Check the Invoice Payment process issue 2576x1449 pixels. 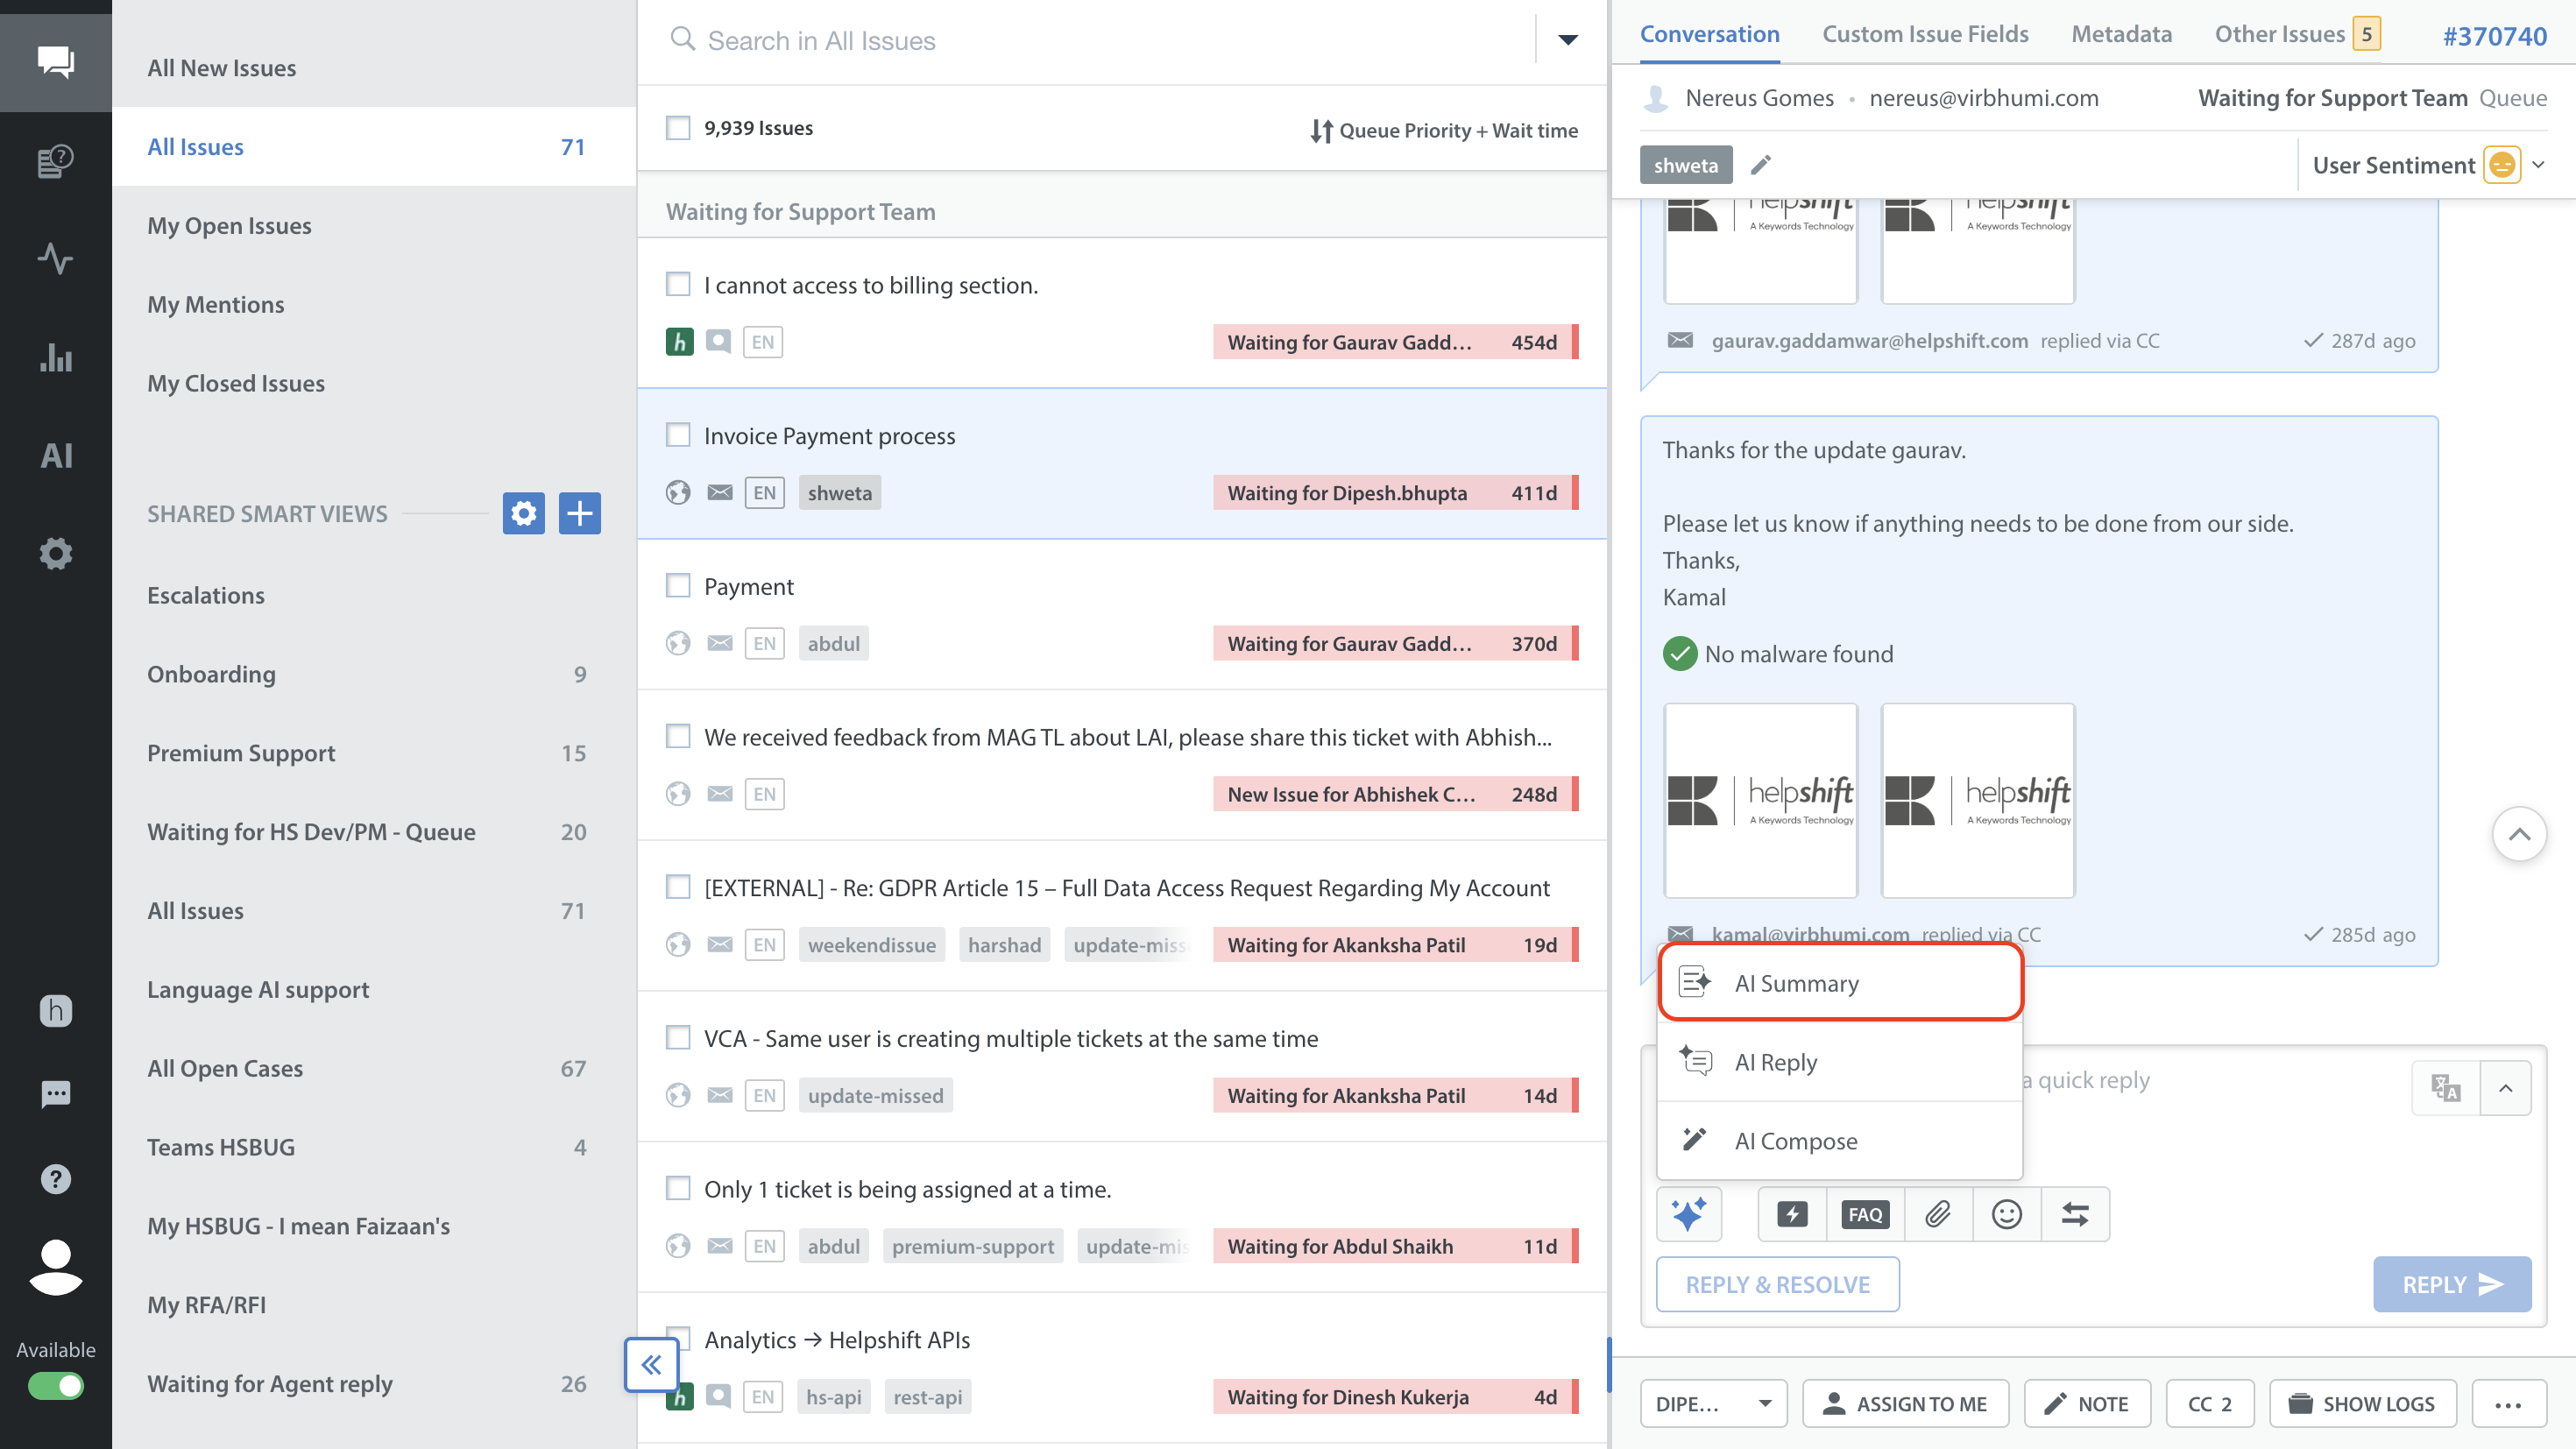(x=678, y=435)
